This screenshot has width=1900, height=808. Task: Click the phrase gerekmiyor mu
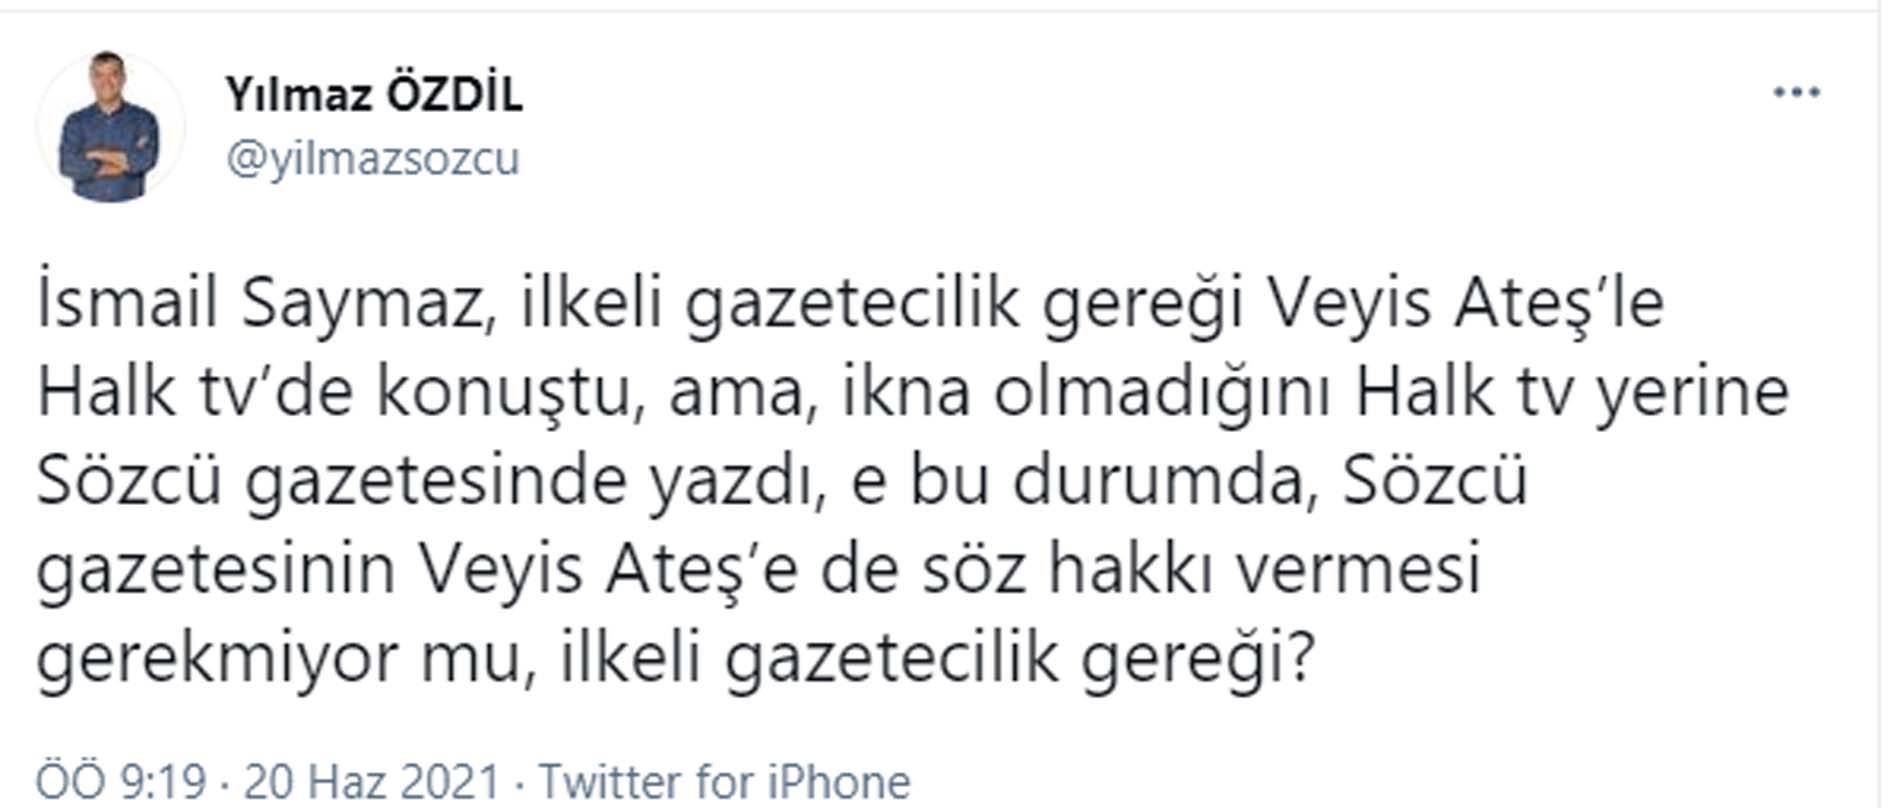pos(280,658)
